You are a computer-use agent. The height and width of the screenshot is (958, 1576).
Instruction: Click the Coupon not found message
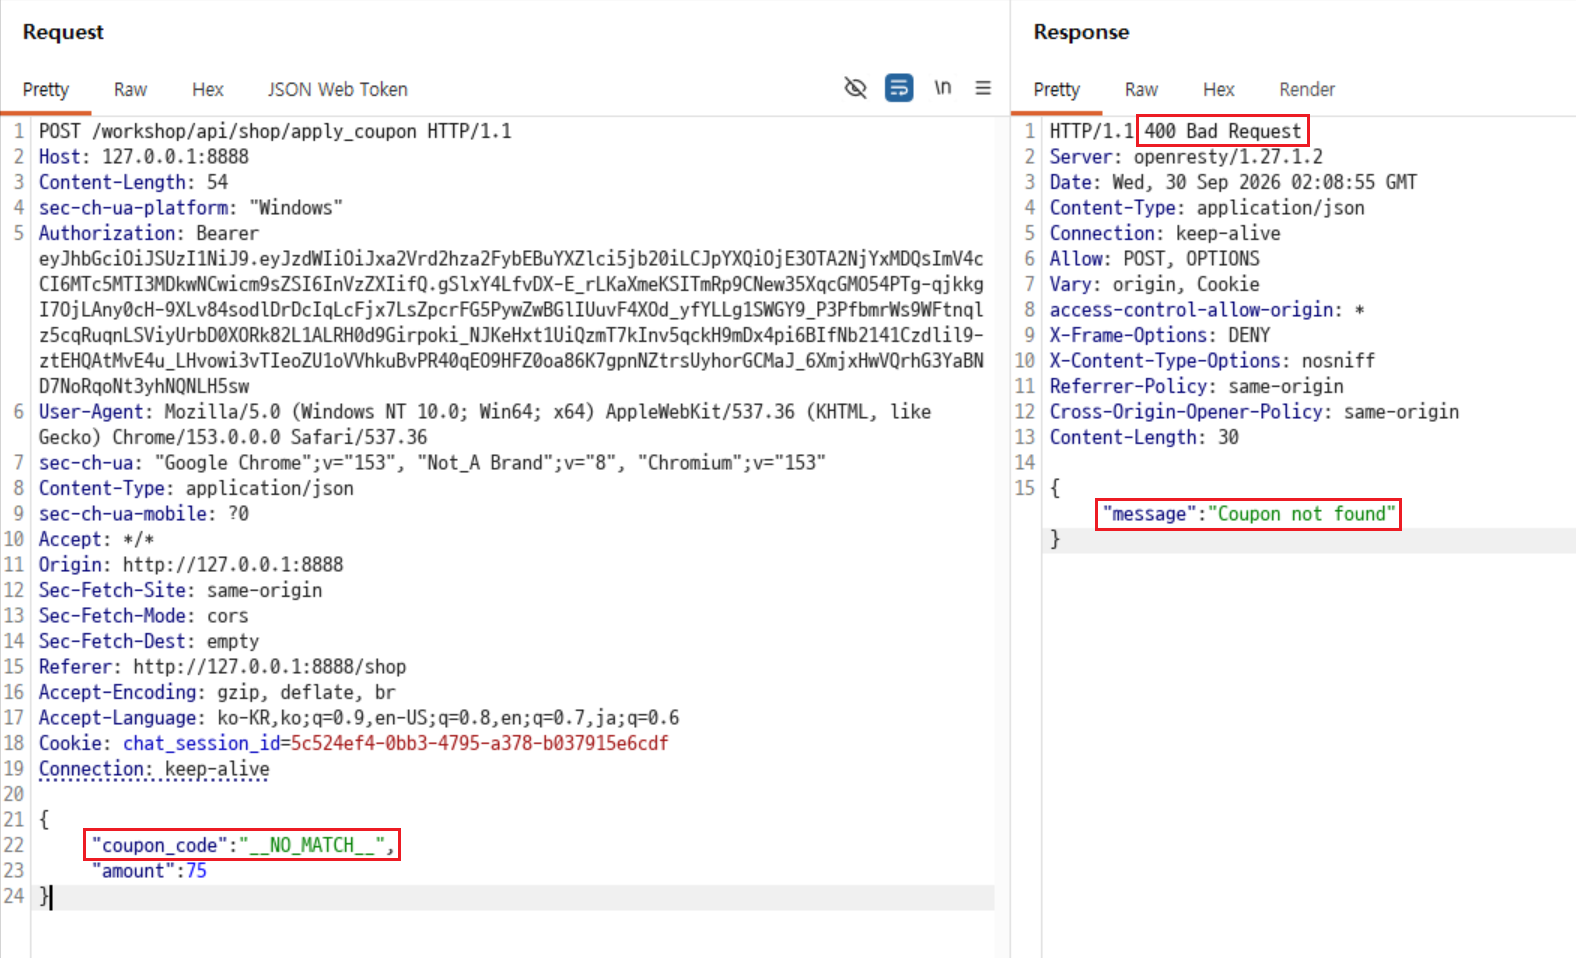click(x=1301, y=514)
